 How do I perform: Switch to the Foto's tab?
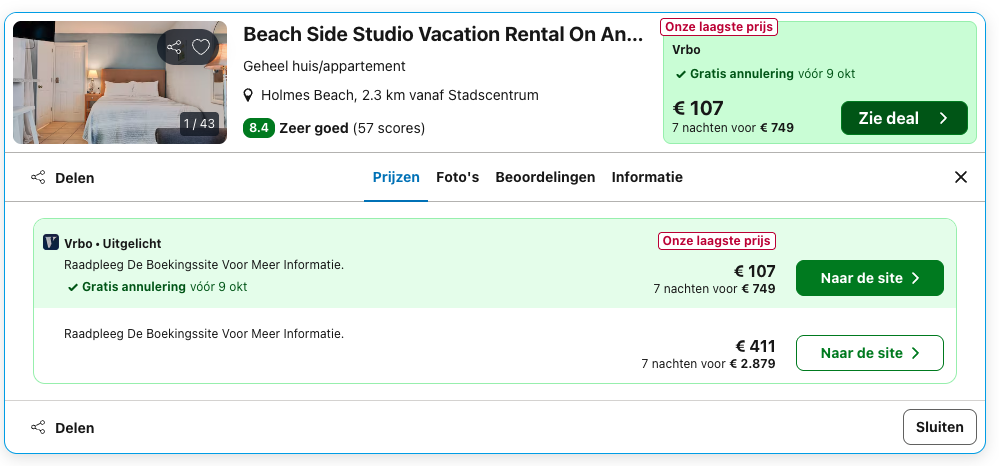(457, 177)
